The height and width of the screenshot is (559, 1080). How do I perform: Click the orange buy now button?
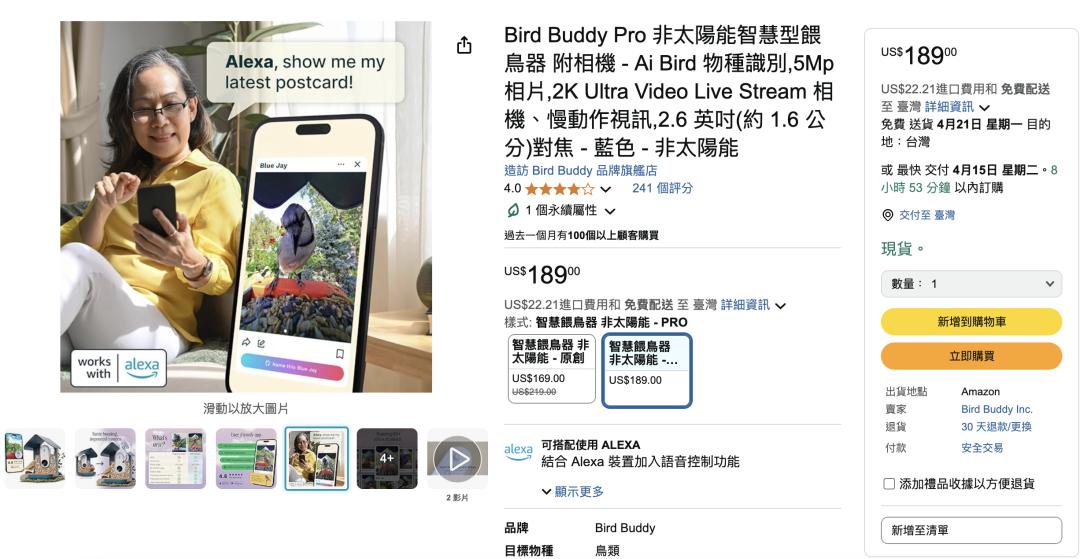(971, 356)
